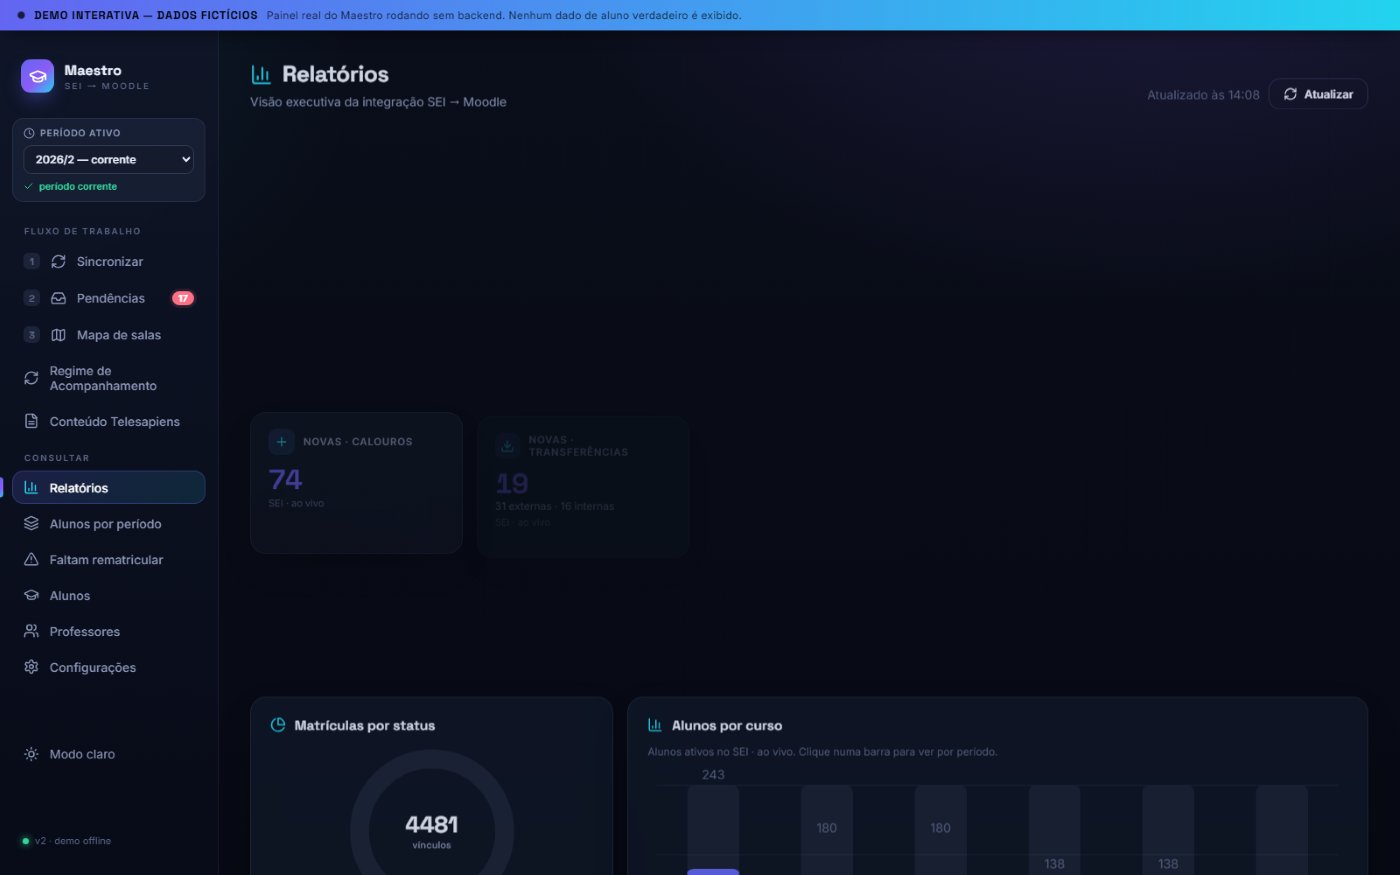Open the 2026/2 — corrente period dropdown
The width and height of the screenshot is (1400, 875).
(x=108, y=160)
